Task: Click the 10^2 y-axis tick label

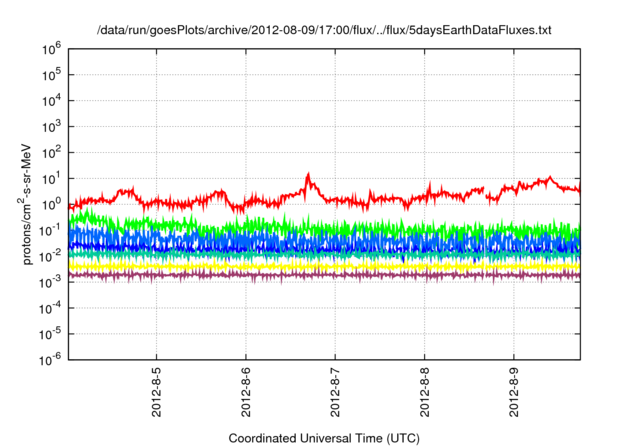Action: click(51, 153)
